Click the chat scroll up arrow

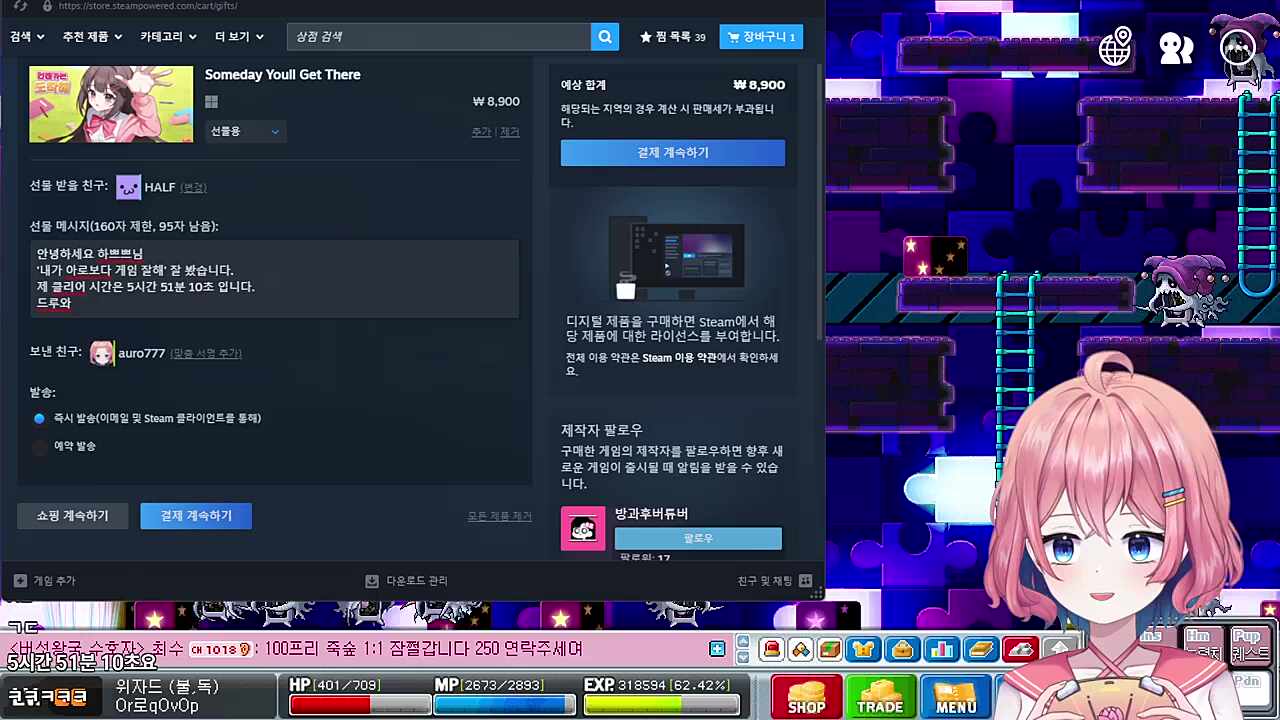coord(742,643)
